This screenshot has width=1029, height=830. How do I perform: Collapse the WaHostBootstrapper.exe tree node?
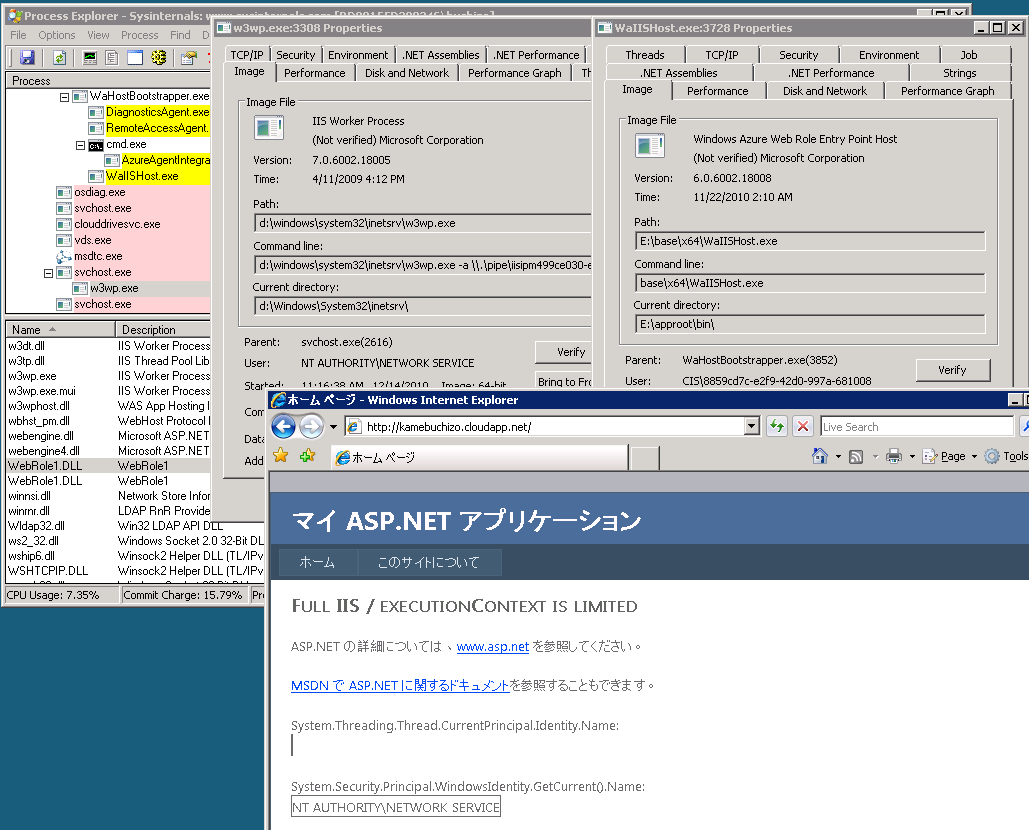click(x=65, y=97)
